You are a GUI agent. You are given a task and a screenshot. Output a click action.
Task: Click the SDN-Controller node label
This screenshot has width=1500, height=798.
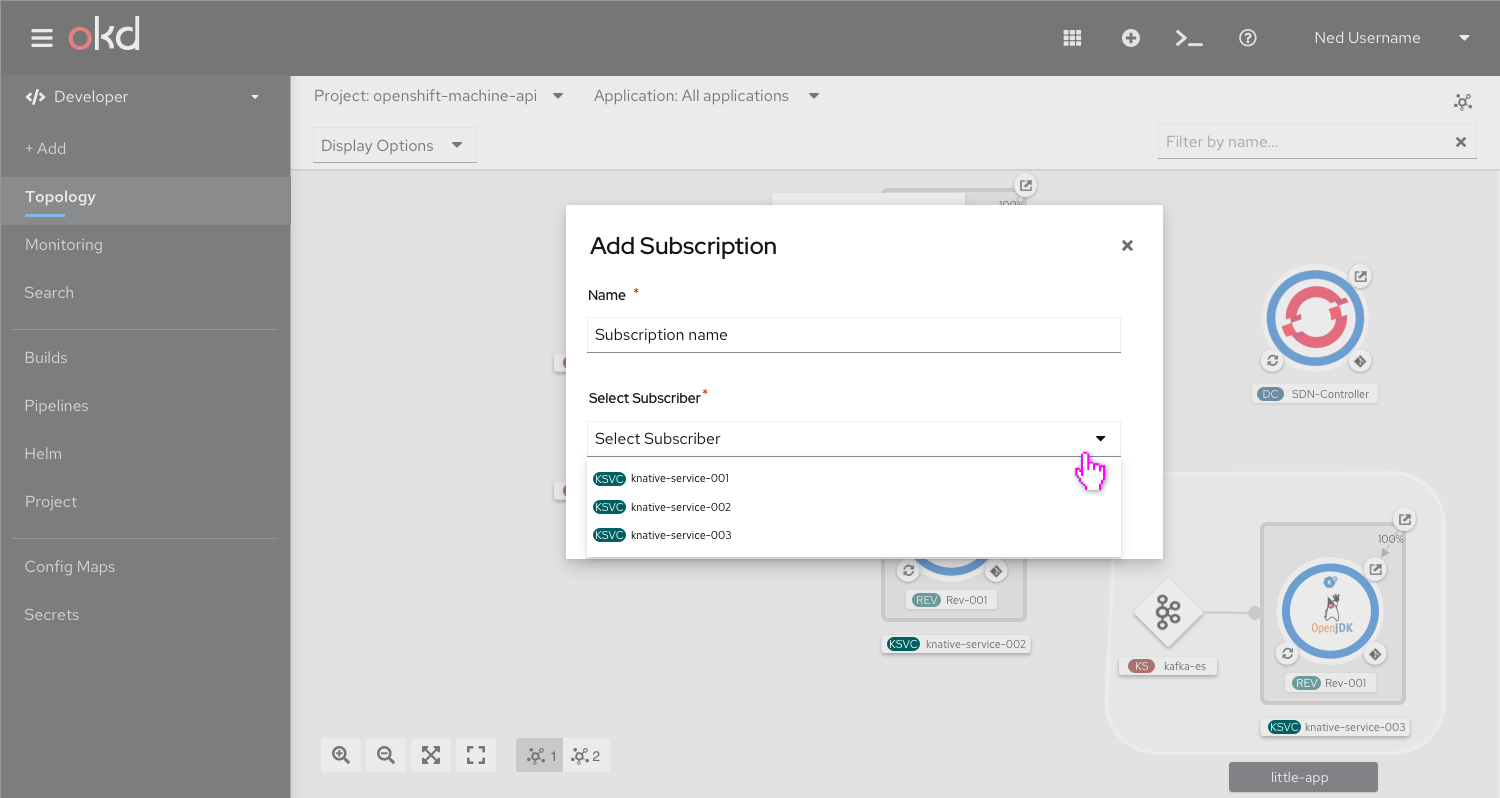pos(1315,394)
